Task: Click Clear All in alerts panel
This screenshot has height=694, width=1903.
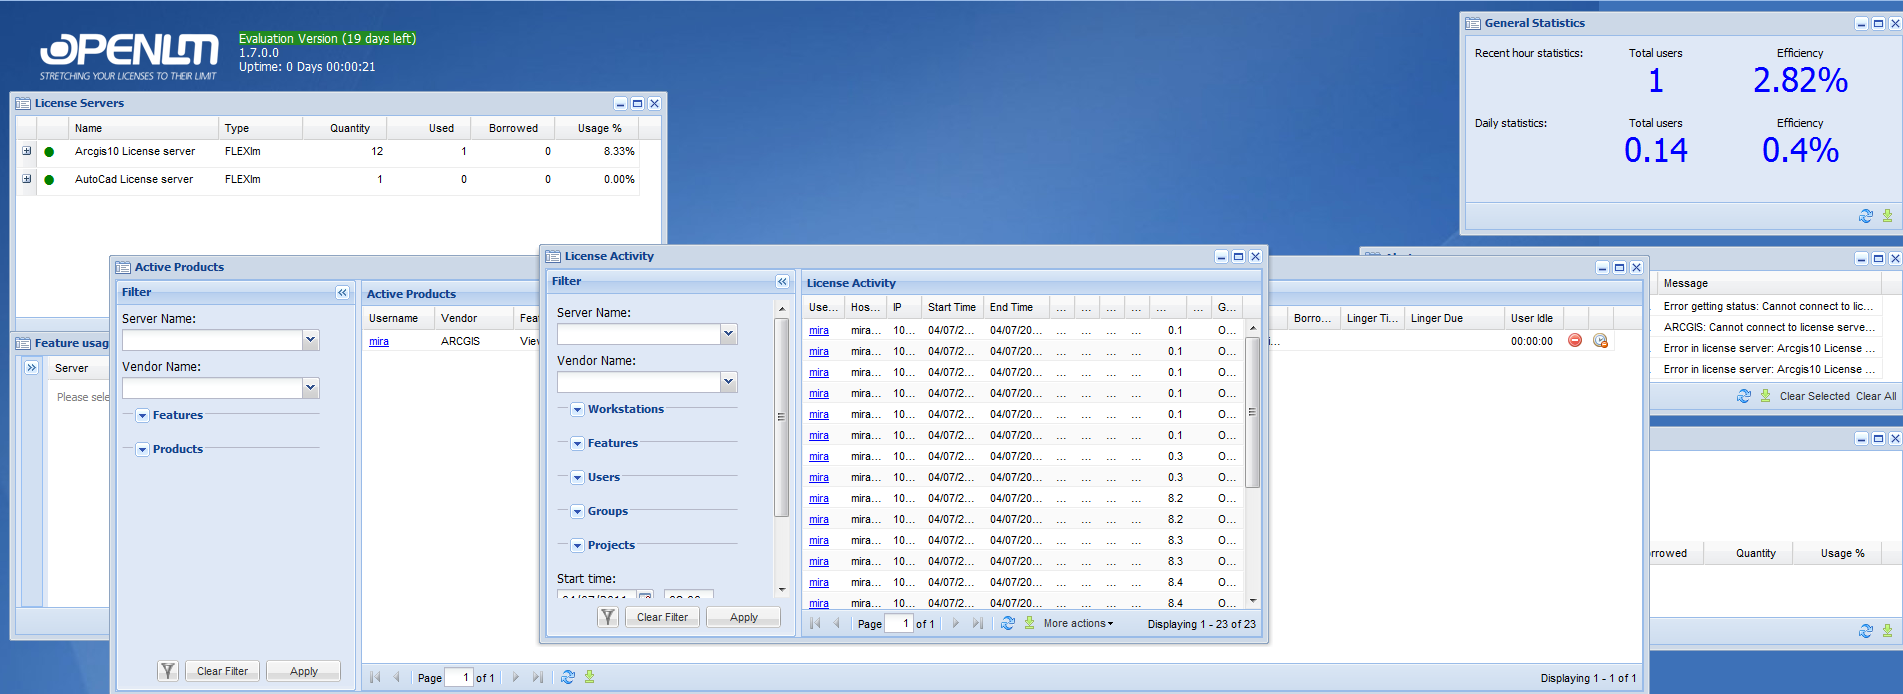Action: pyautogui.click(x=1875, y=396)
